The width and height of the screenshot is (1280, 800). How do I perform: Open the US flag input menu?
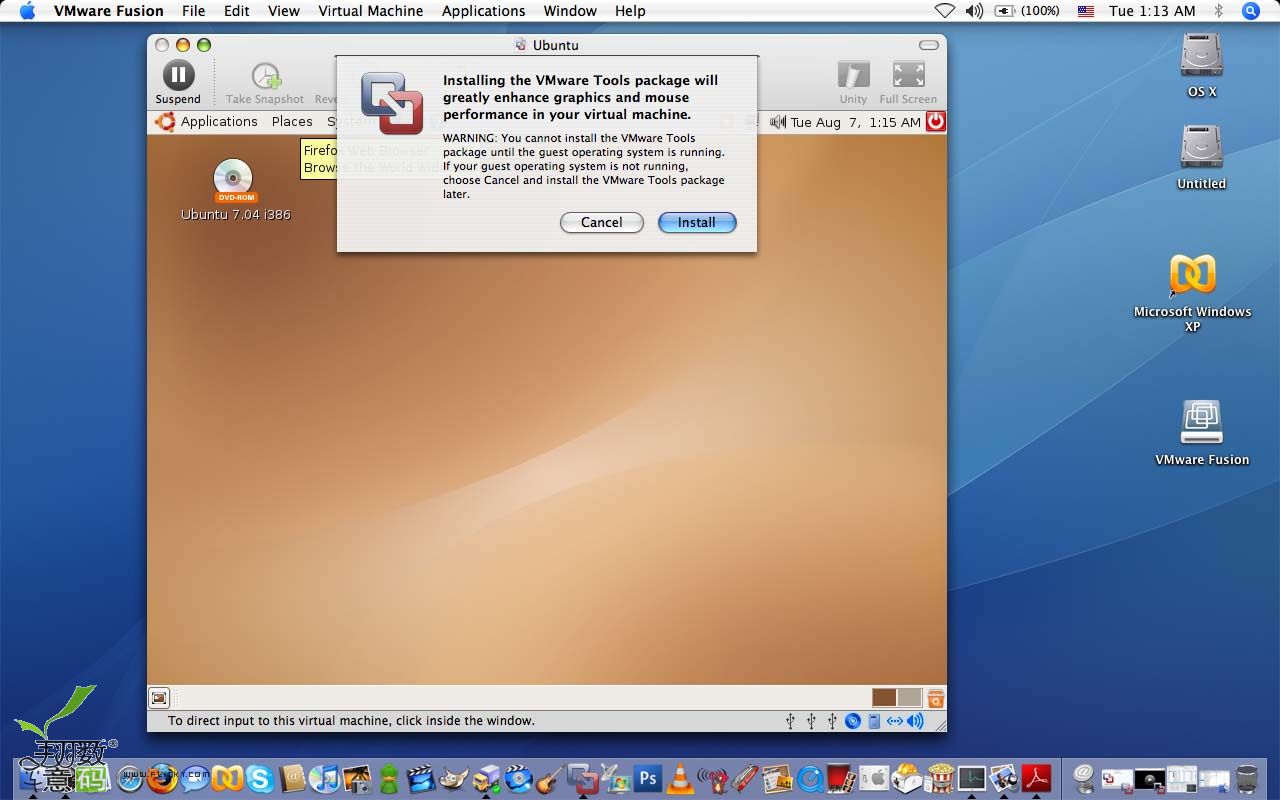1086,11
